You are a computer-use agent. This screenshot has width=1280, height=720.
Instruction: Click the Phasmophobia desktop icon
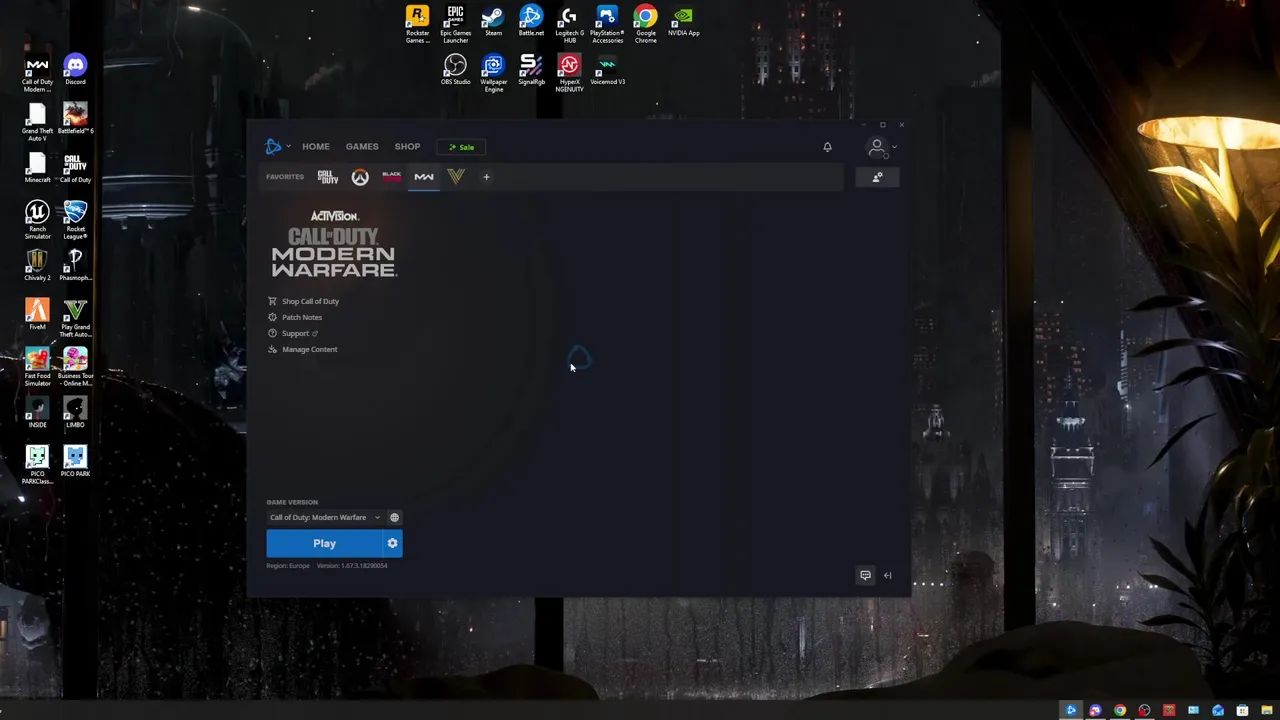[x=75, y=265]
